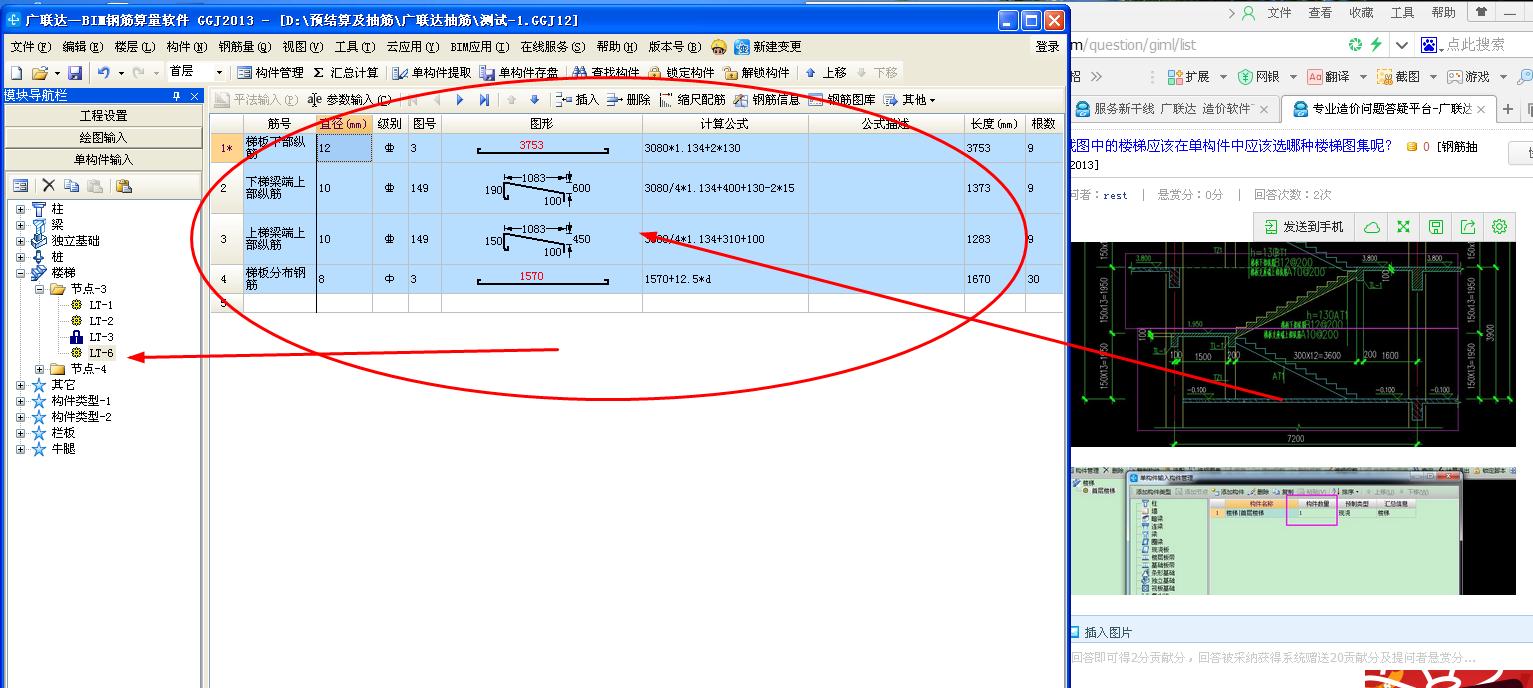The width and height of the screenshot is (1533, 688).
Task: Click the open folder icon
Action: tap(40, 73)
